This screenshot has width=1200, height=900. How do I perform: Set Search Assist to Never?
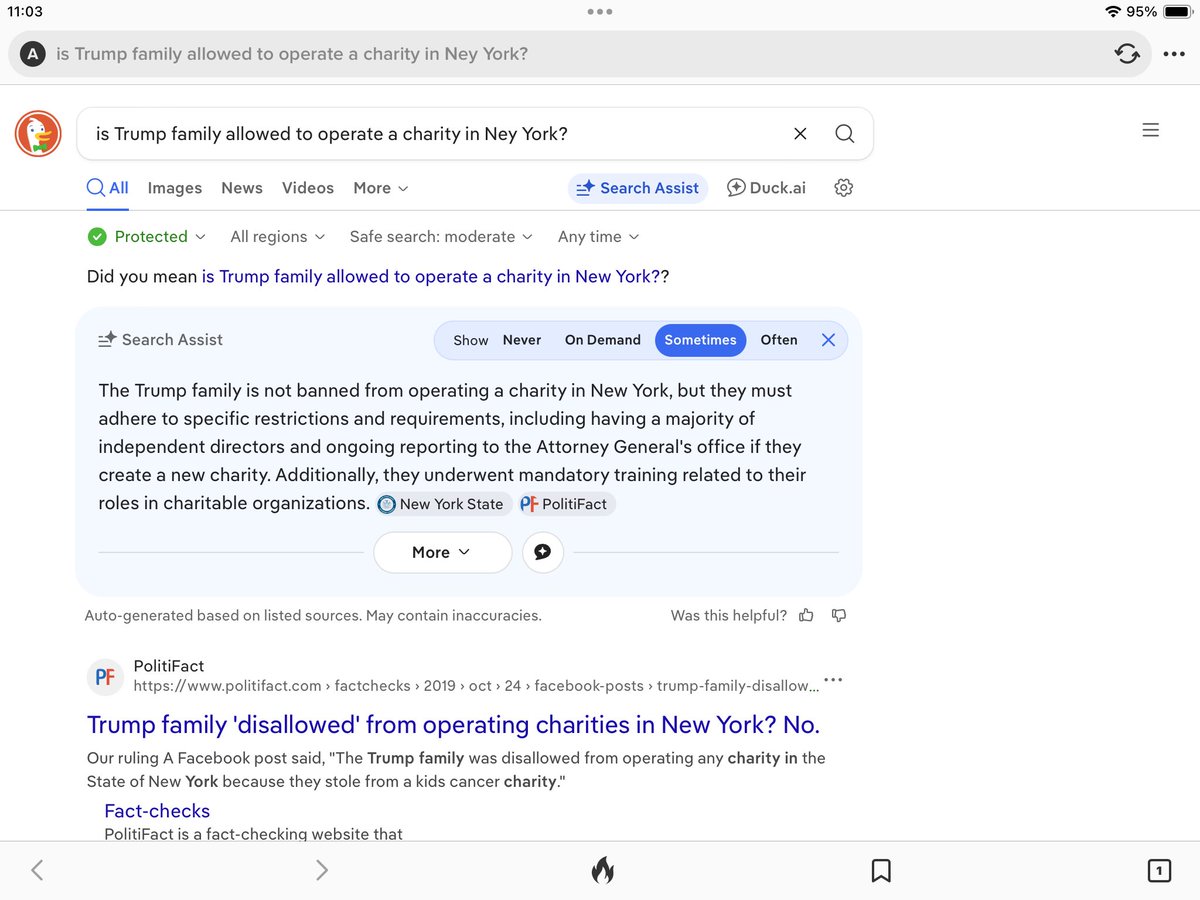tap(522, 340)
